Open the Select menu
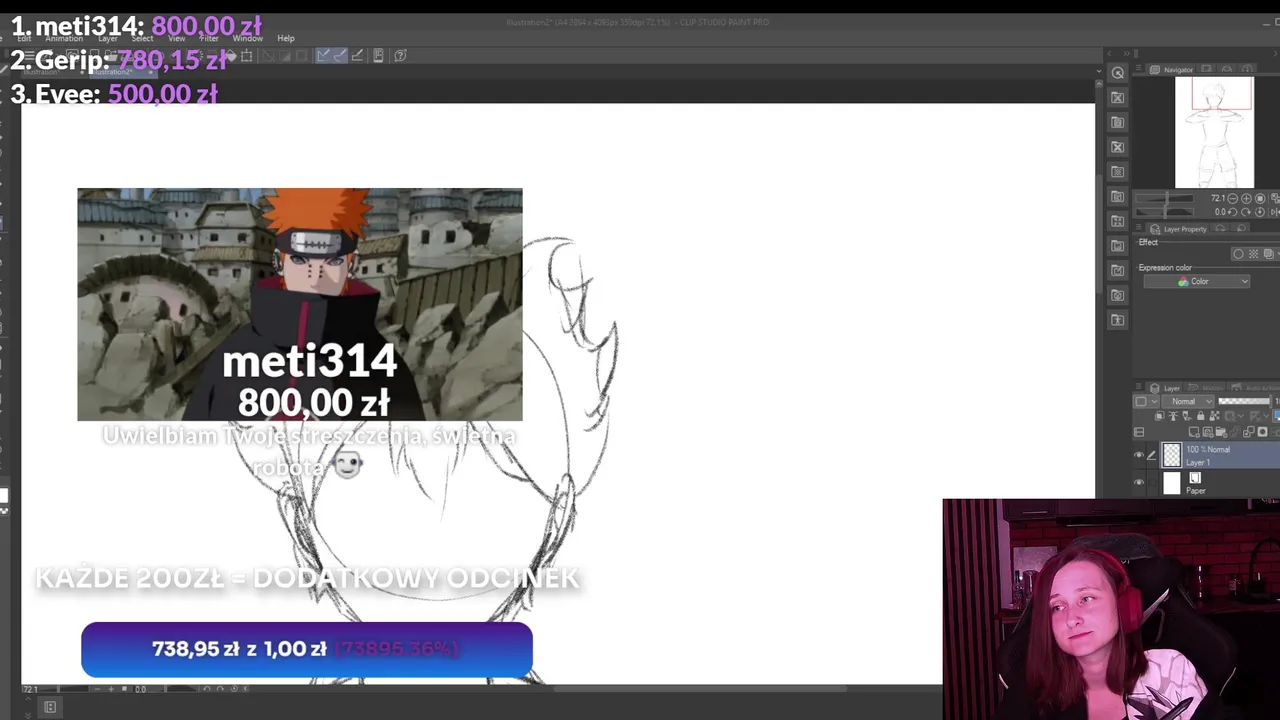The height and width of the screenshot is (720, 1280). pos(142,38)
